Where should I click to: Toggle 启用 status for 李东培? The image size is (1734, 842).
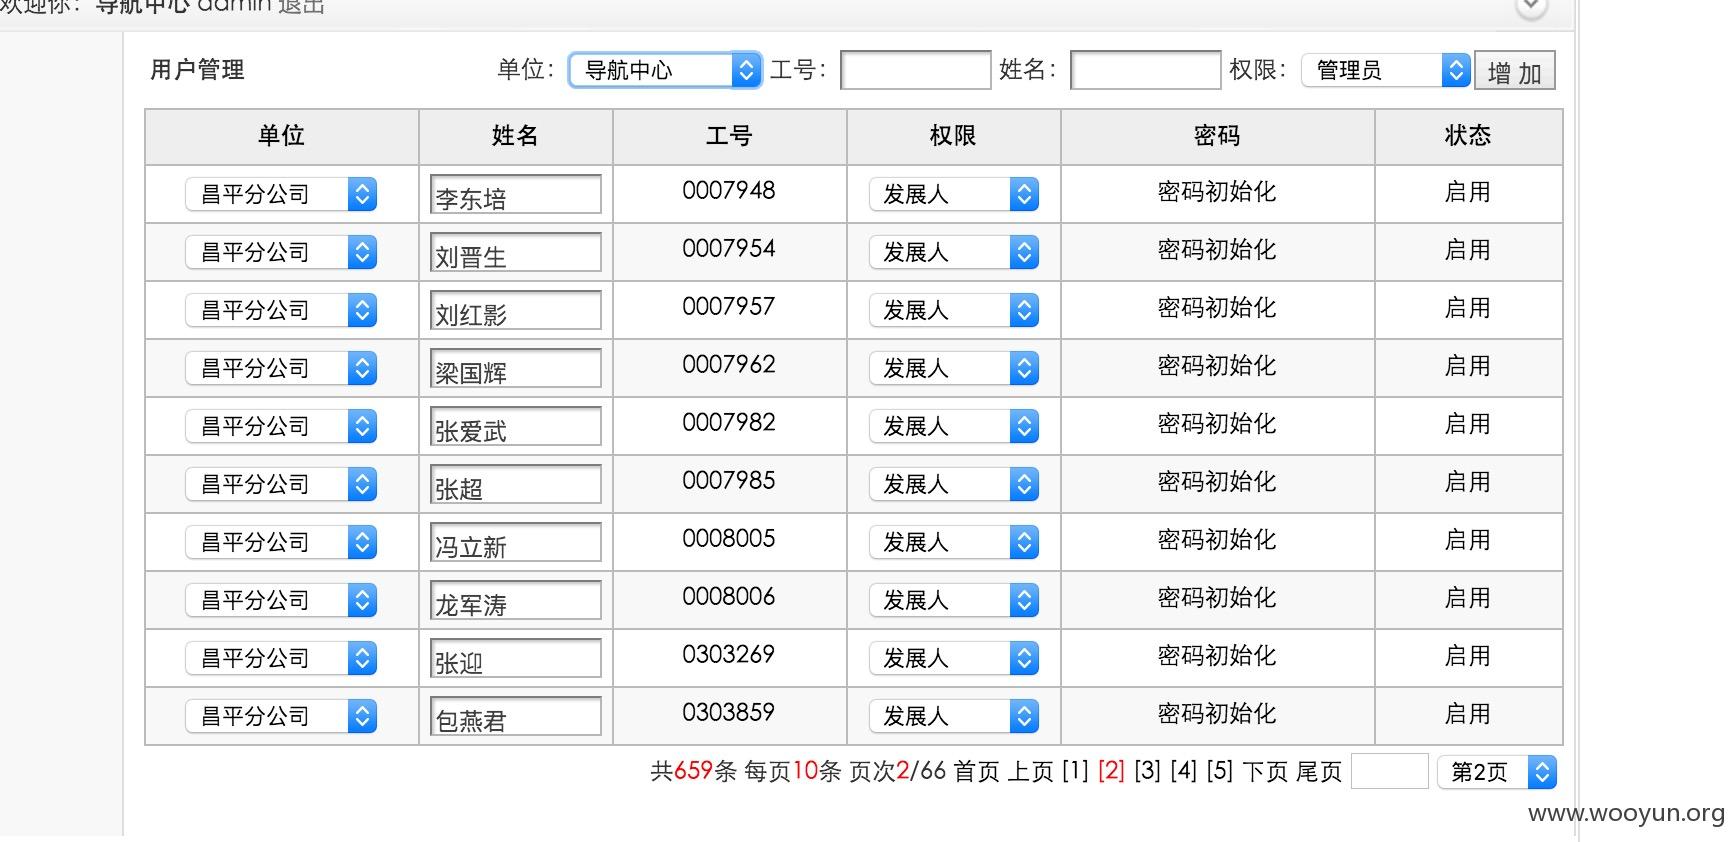click(x=1468, y=192)
